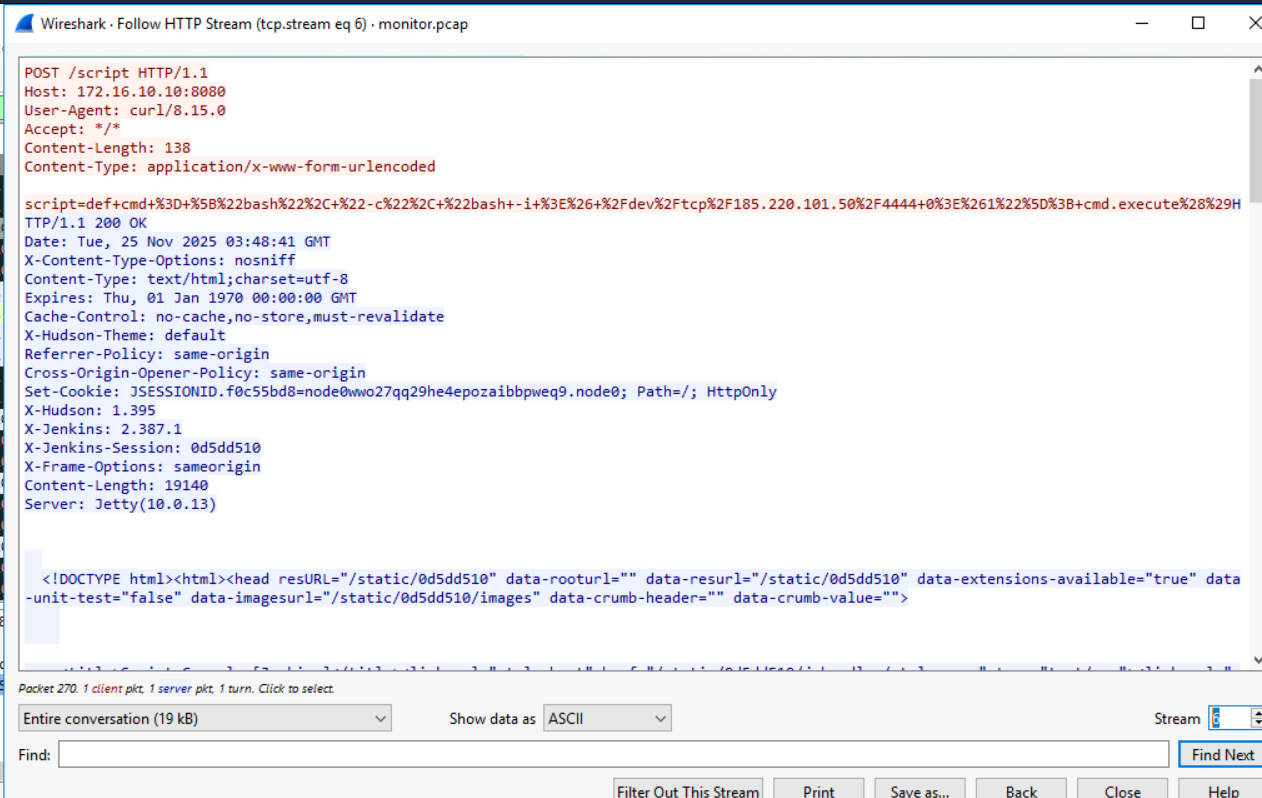Click the Date: Tue, 25 Nov 2025 line
The image size is (1262, 798).
click(x=177, y=241)
